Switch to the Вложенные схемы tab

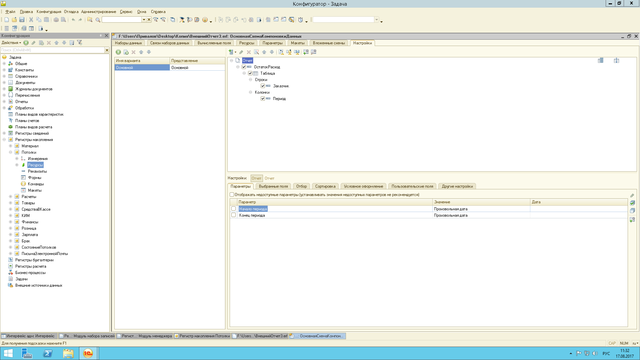tap(329, 43)
